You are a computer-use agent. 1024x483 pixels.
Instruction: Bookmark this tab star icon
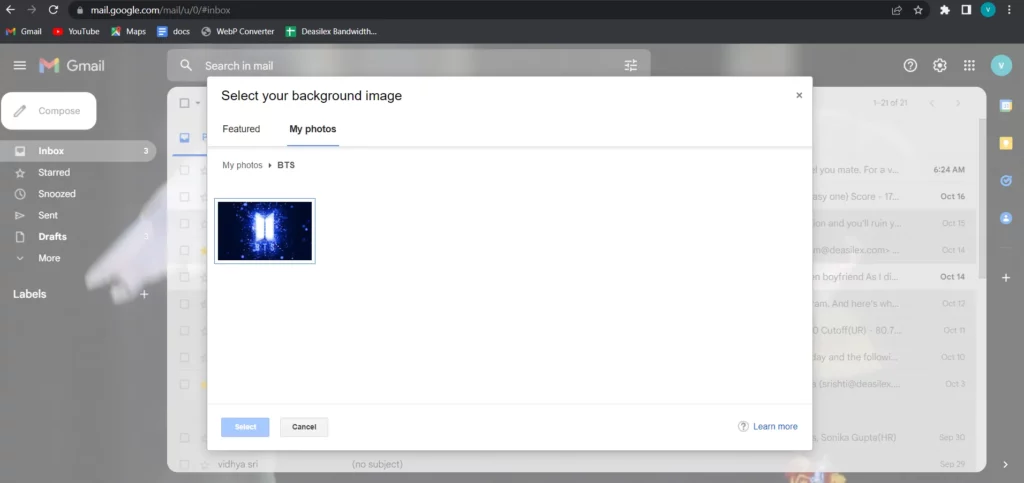pos(918,10)
